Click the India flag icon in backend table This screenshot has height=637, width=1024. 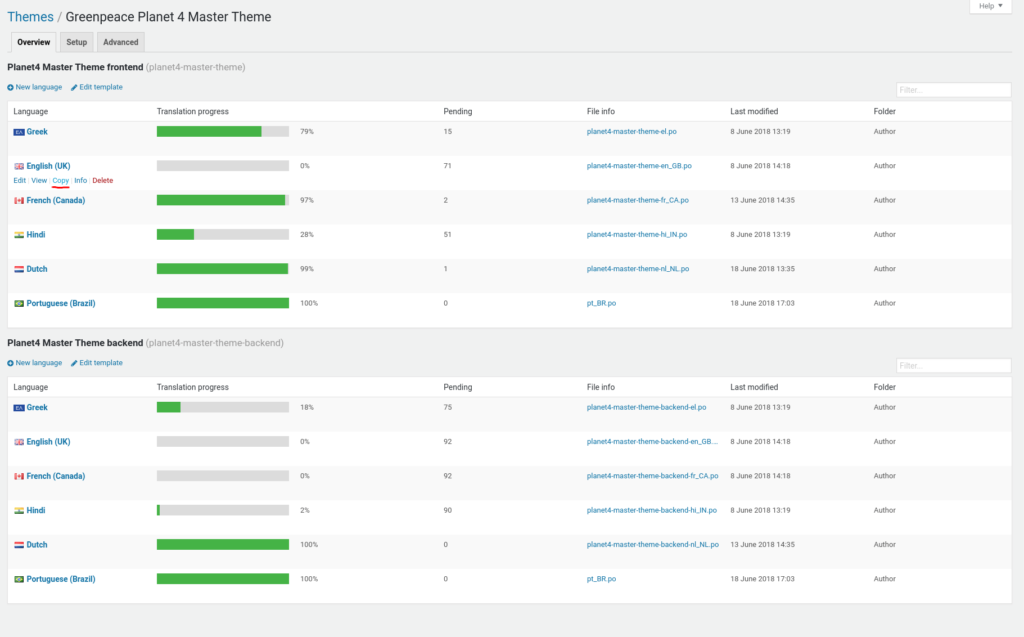click(x=19, y=511)
